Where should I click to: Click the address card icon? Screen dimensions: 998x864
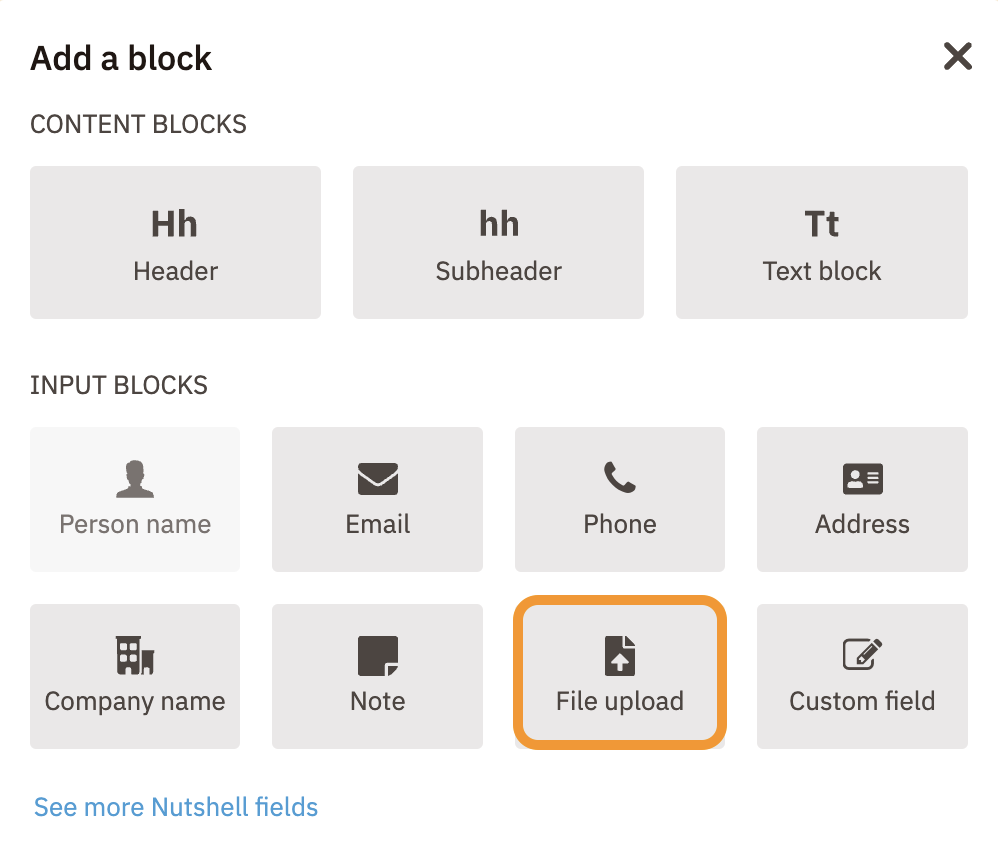point(862,480)
